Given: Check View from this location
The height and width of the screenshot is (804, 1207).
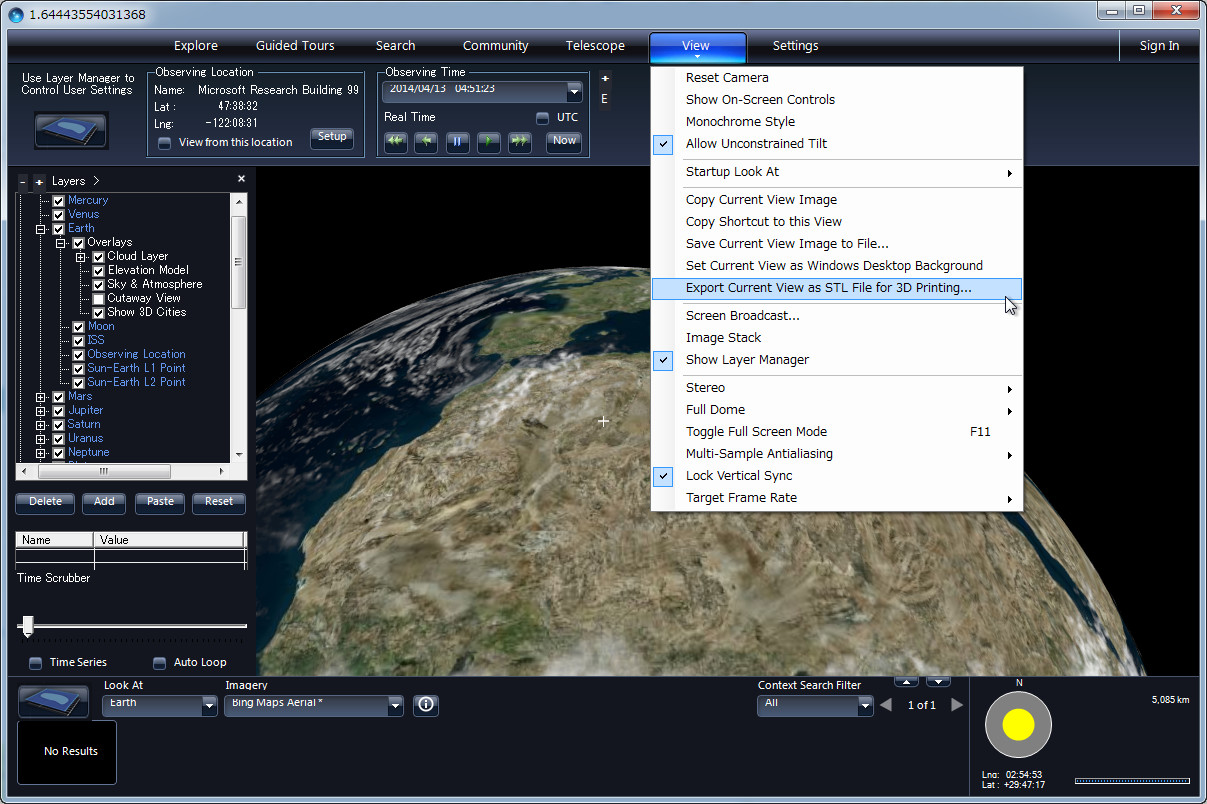Looking at the screenshot, I should [x=165, y=143].
